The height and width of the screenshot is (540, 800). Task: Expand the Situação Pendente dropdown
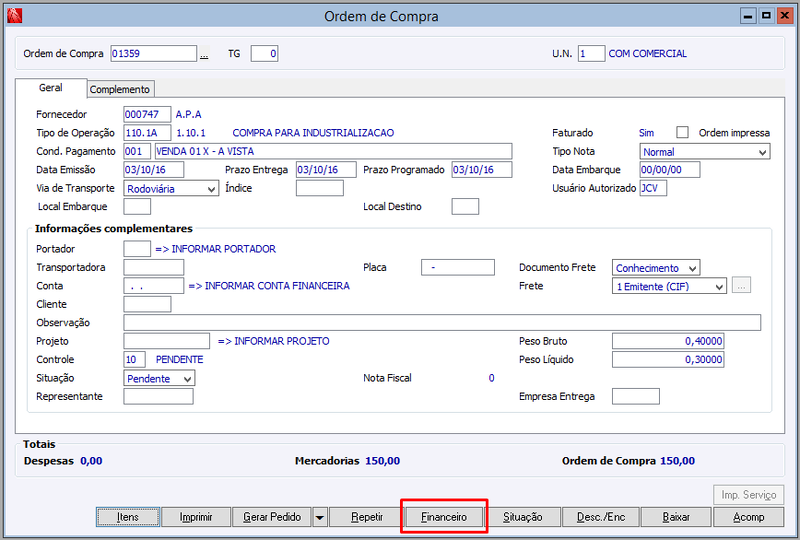pyautogui.click(x=159, y=378)
